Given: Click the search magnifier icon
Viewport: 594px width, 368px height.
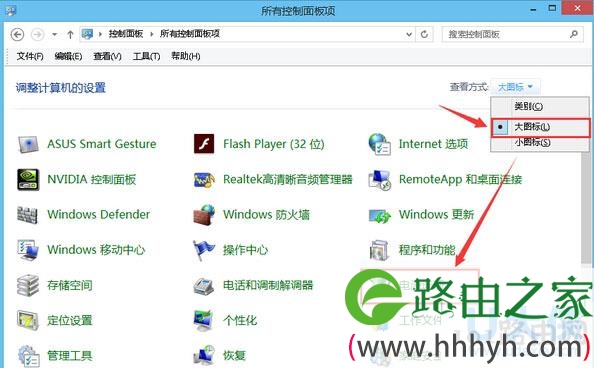Looking at the screenshot, I should (574, 34).
